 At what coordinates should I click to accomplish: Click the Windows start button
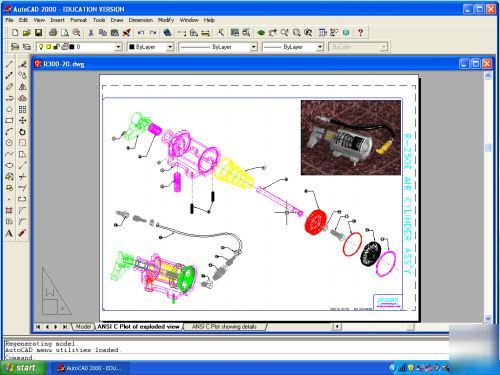23,368
